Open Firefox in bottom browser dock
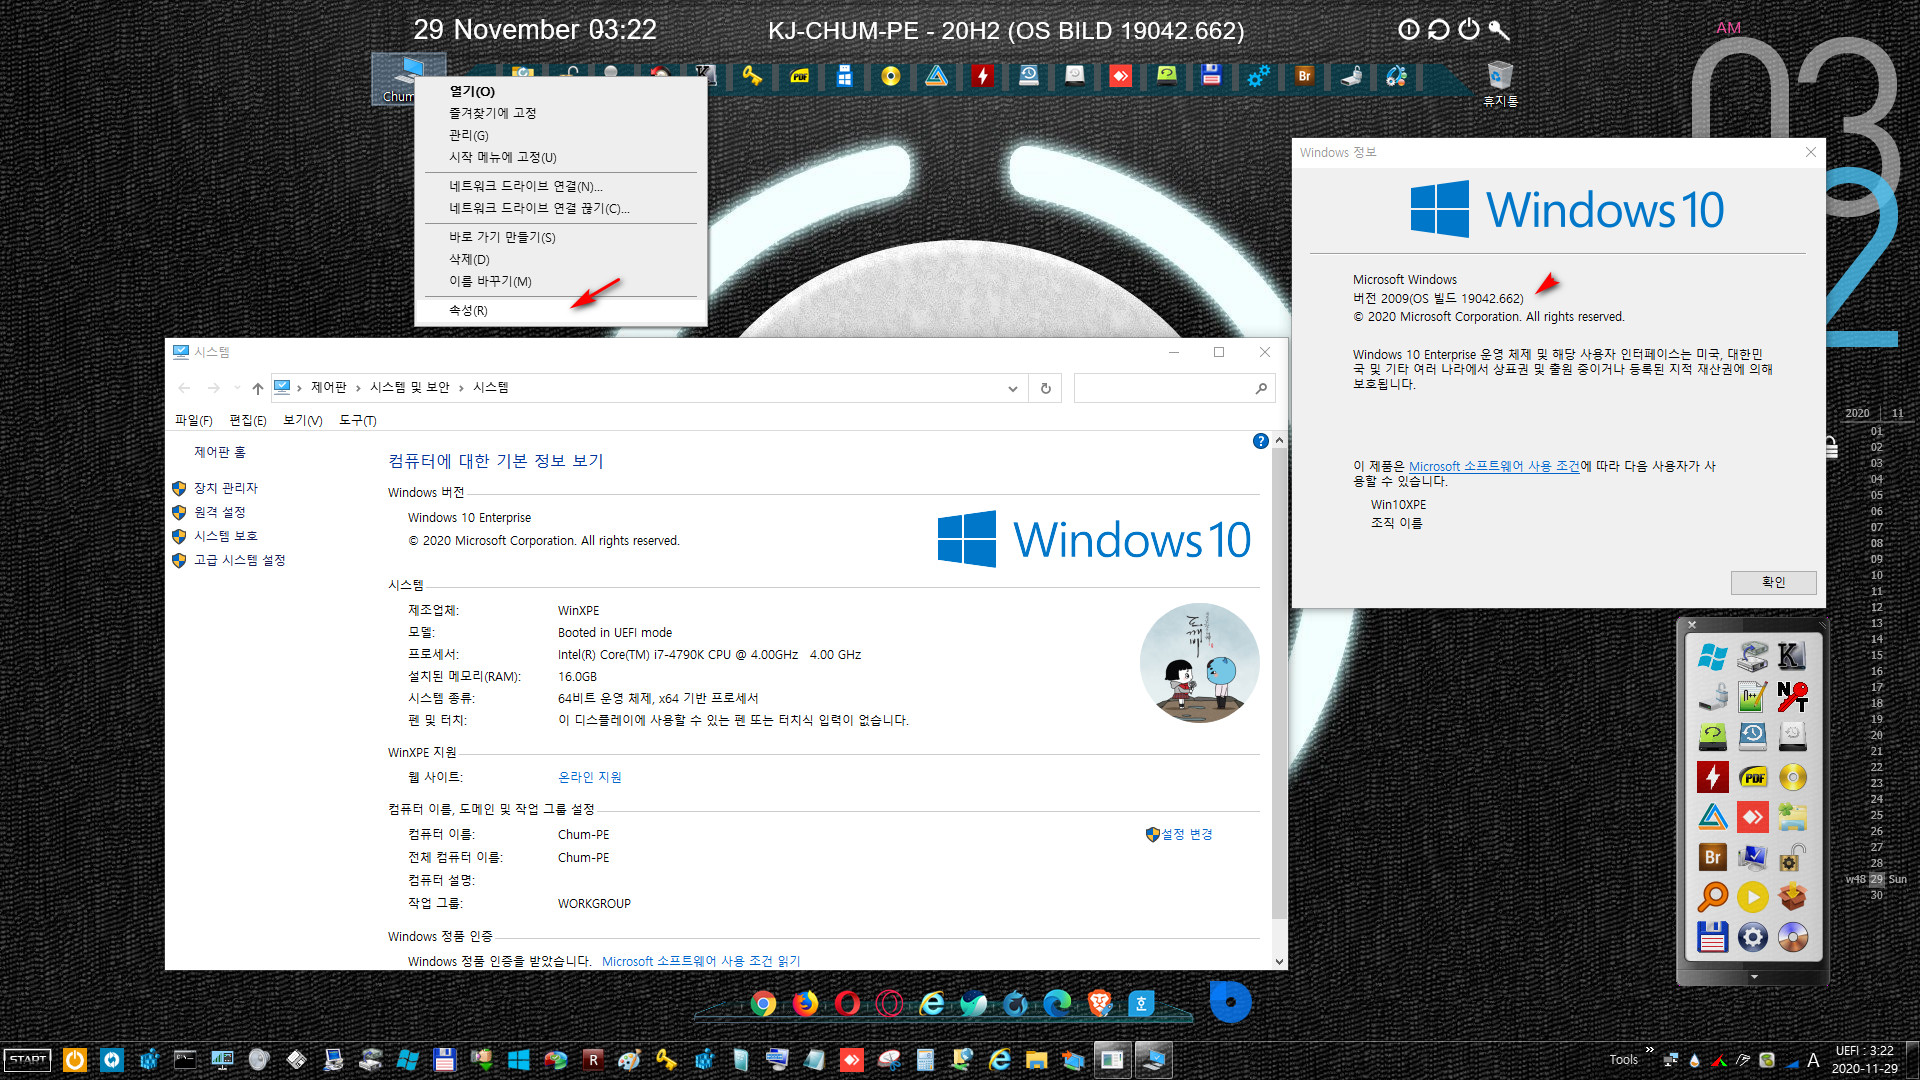1920x1080 pixels. [x=805, y=1003]
